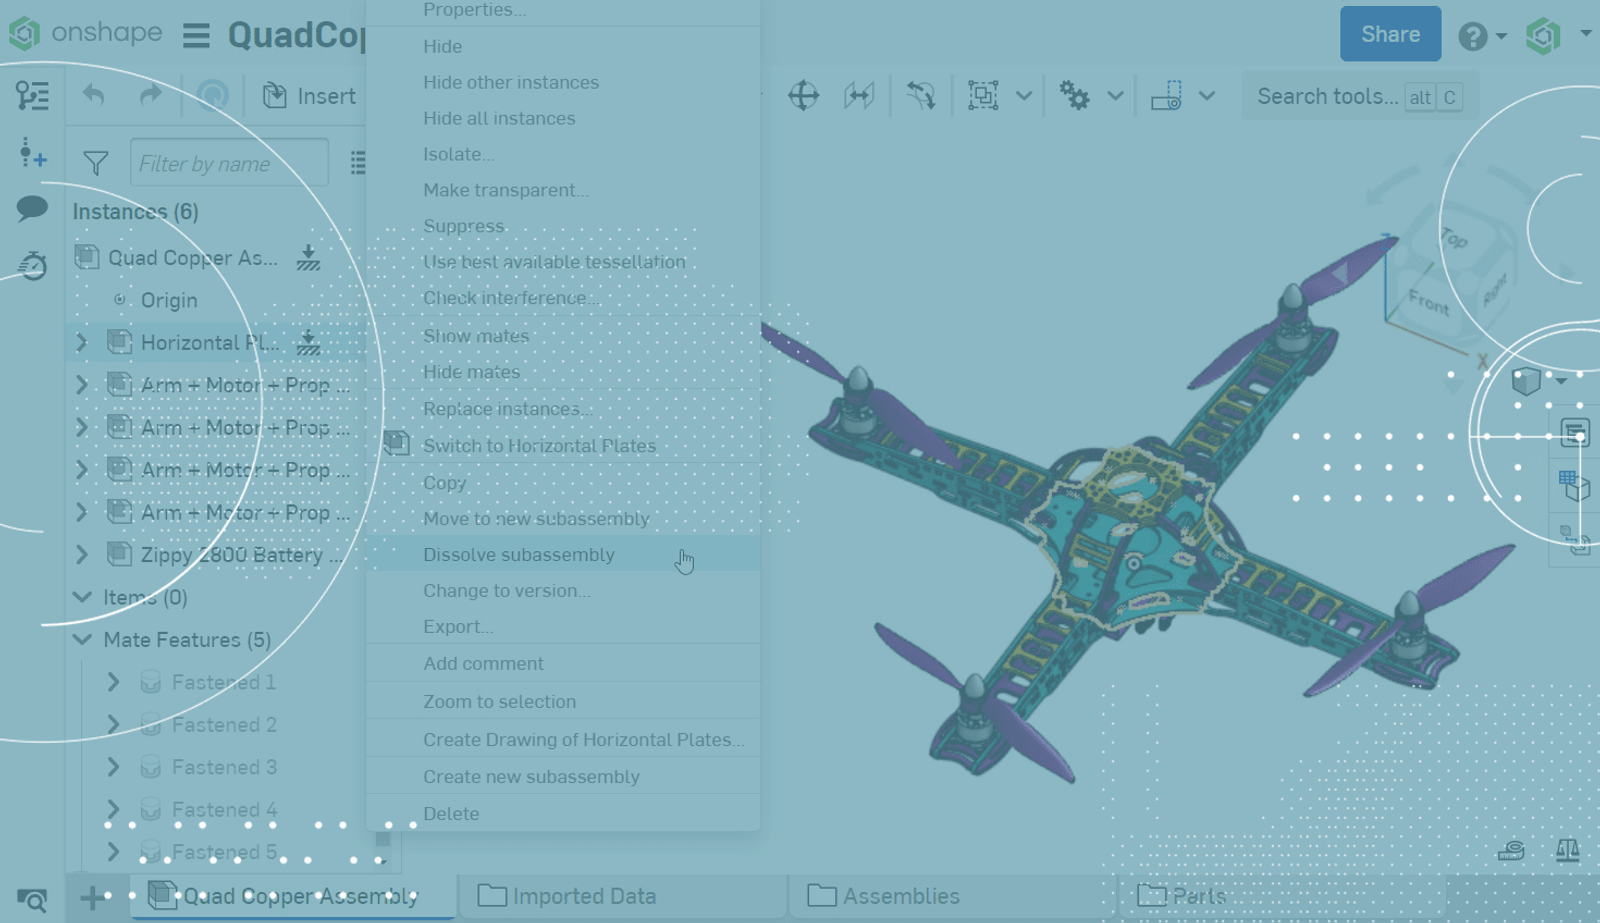Click the help question mark icon
The width and height of the screenshot is (1600, 923).
click(x=1472, y=36)
